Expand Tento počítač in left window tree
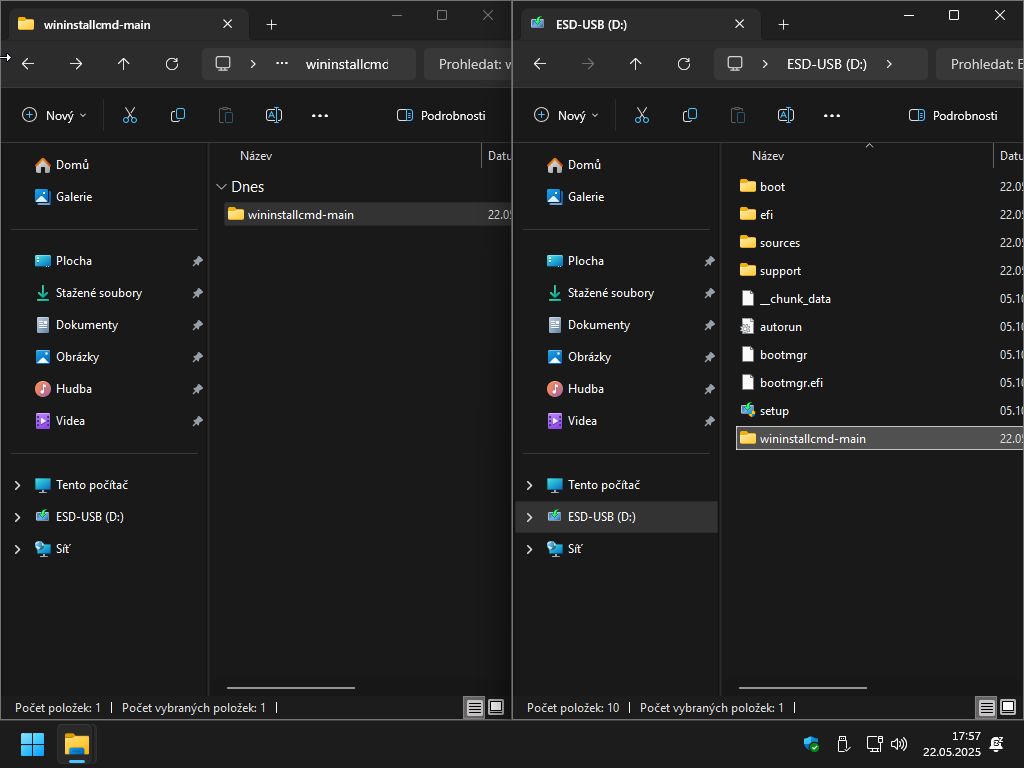Screen dimensions: 1024x768 pyautogui.click(x=18, y=485)
